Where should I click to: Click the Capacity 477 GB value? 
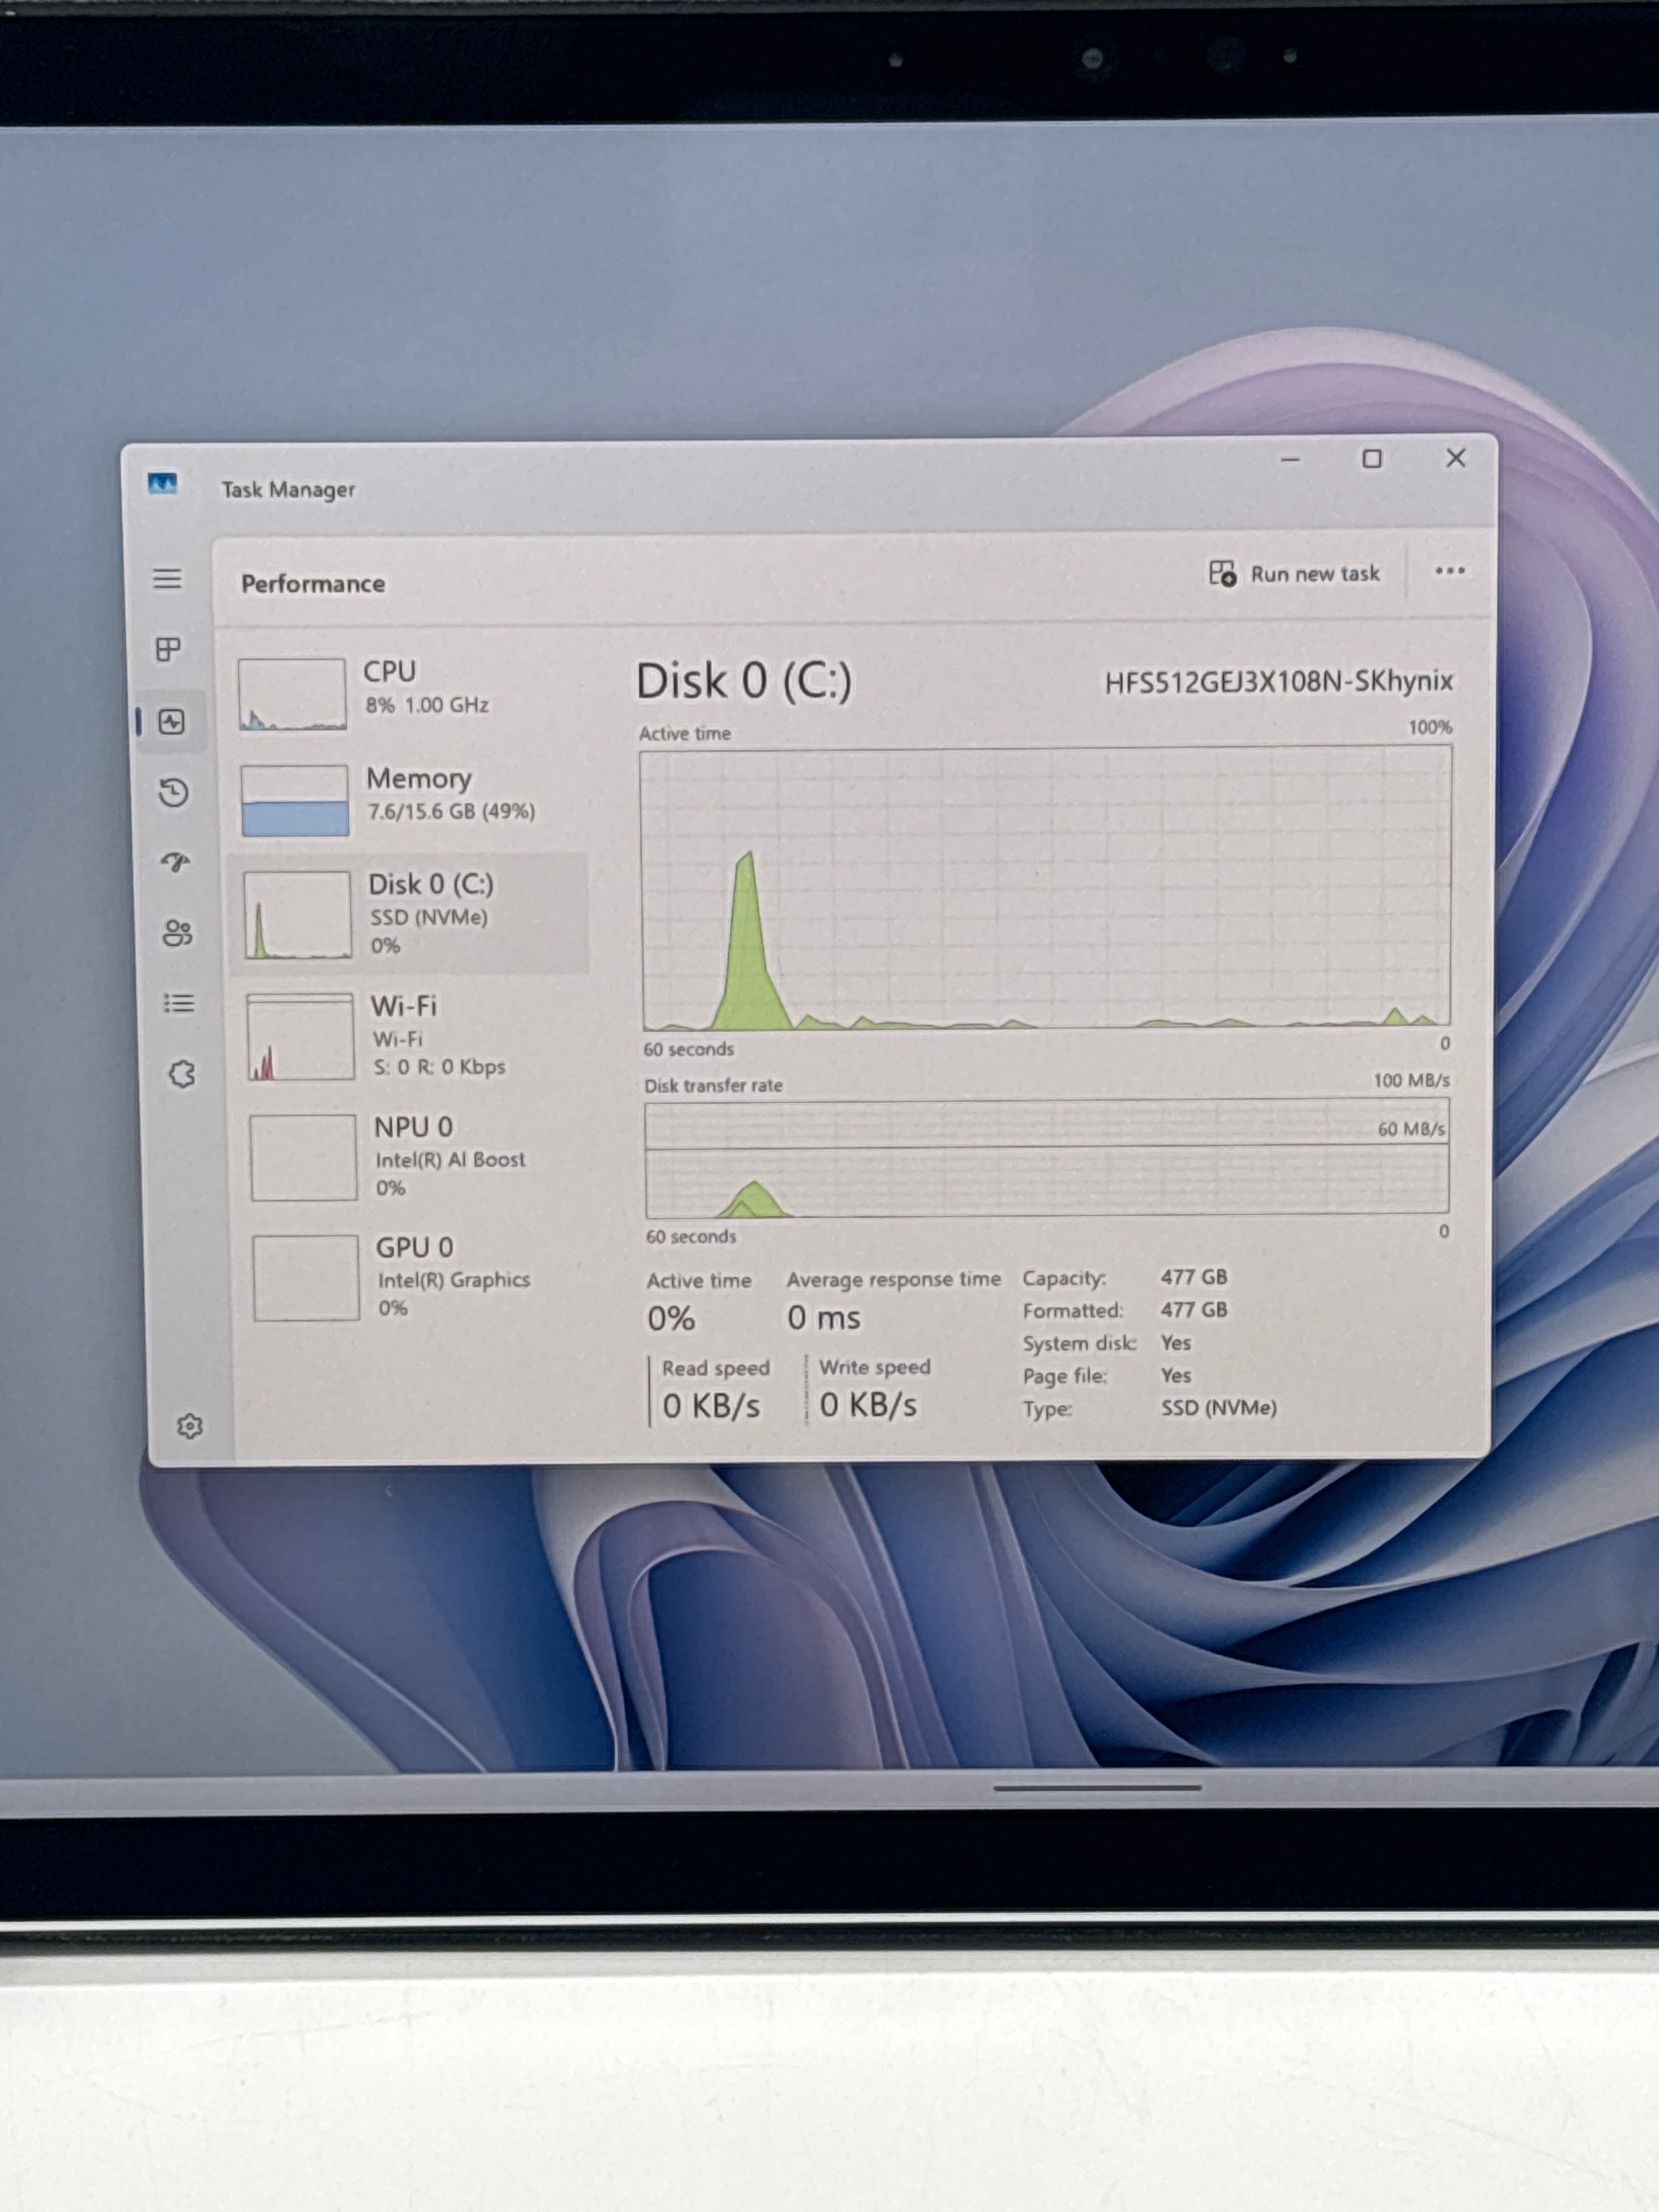pos(1194,1277)
